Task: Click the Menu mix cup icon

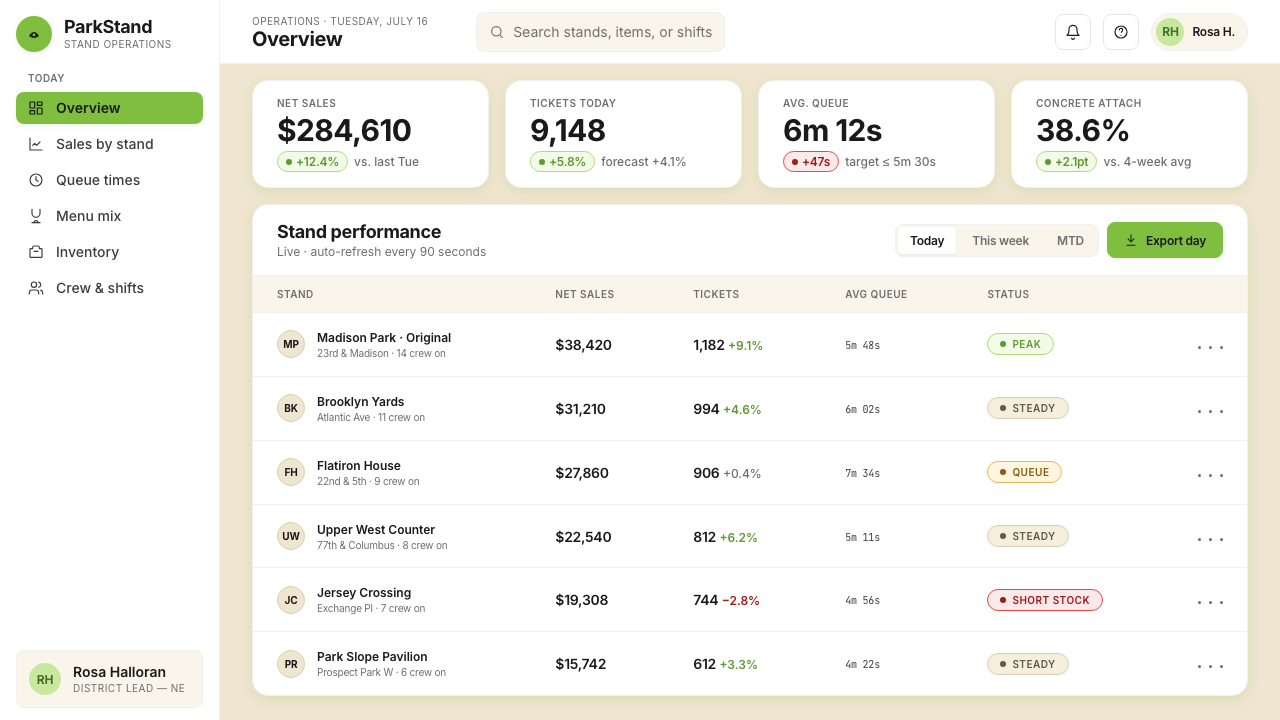Action: (36, 216)
